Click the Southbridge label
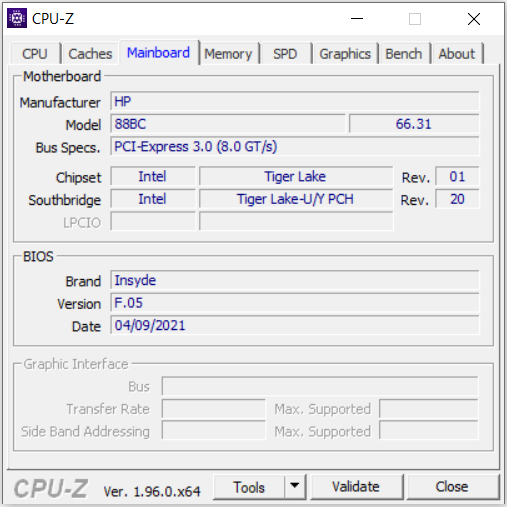507x507 pixels. click(65, 200)
